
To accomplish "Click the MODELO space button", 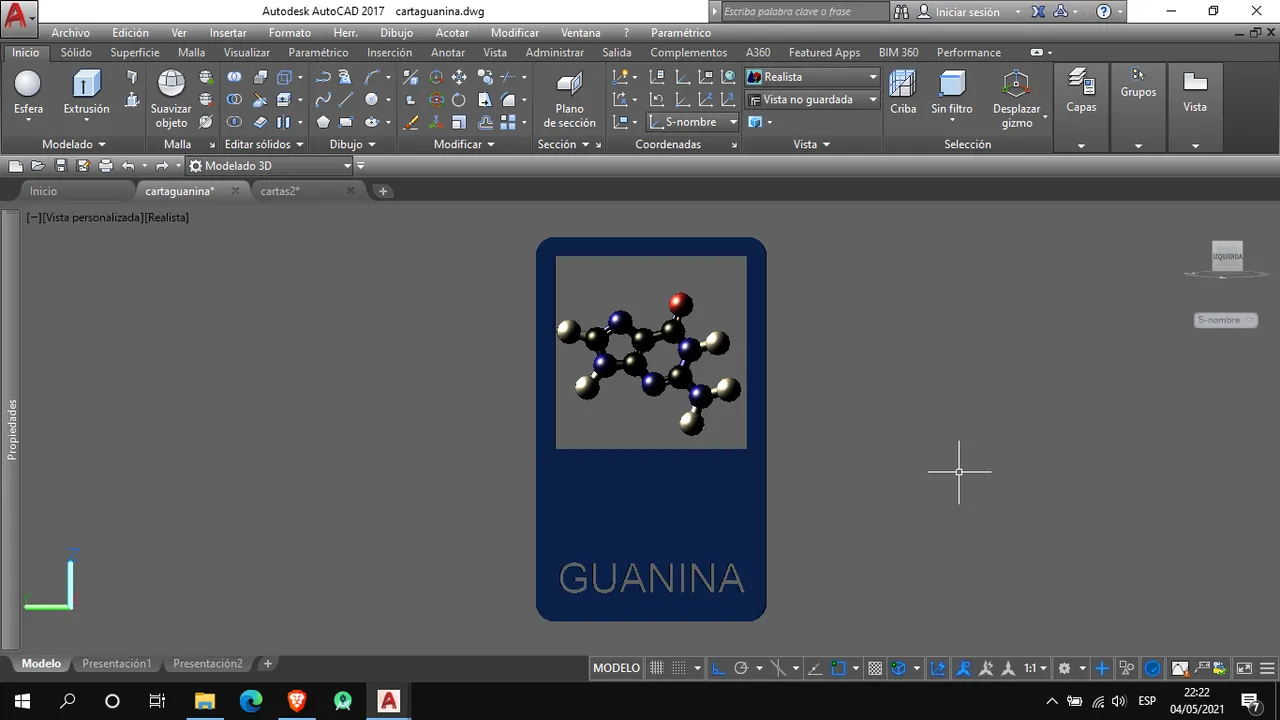I will [616, 668].
